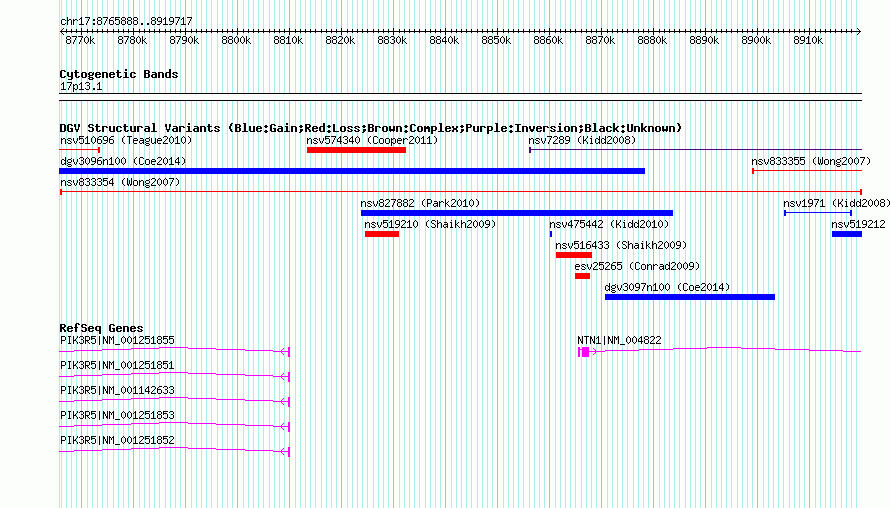Select the blue nsv827882 gain bar
This screenshot has width=890, height=508.
[517, 213]
